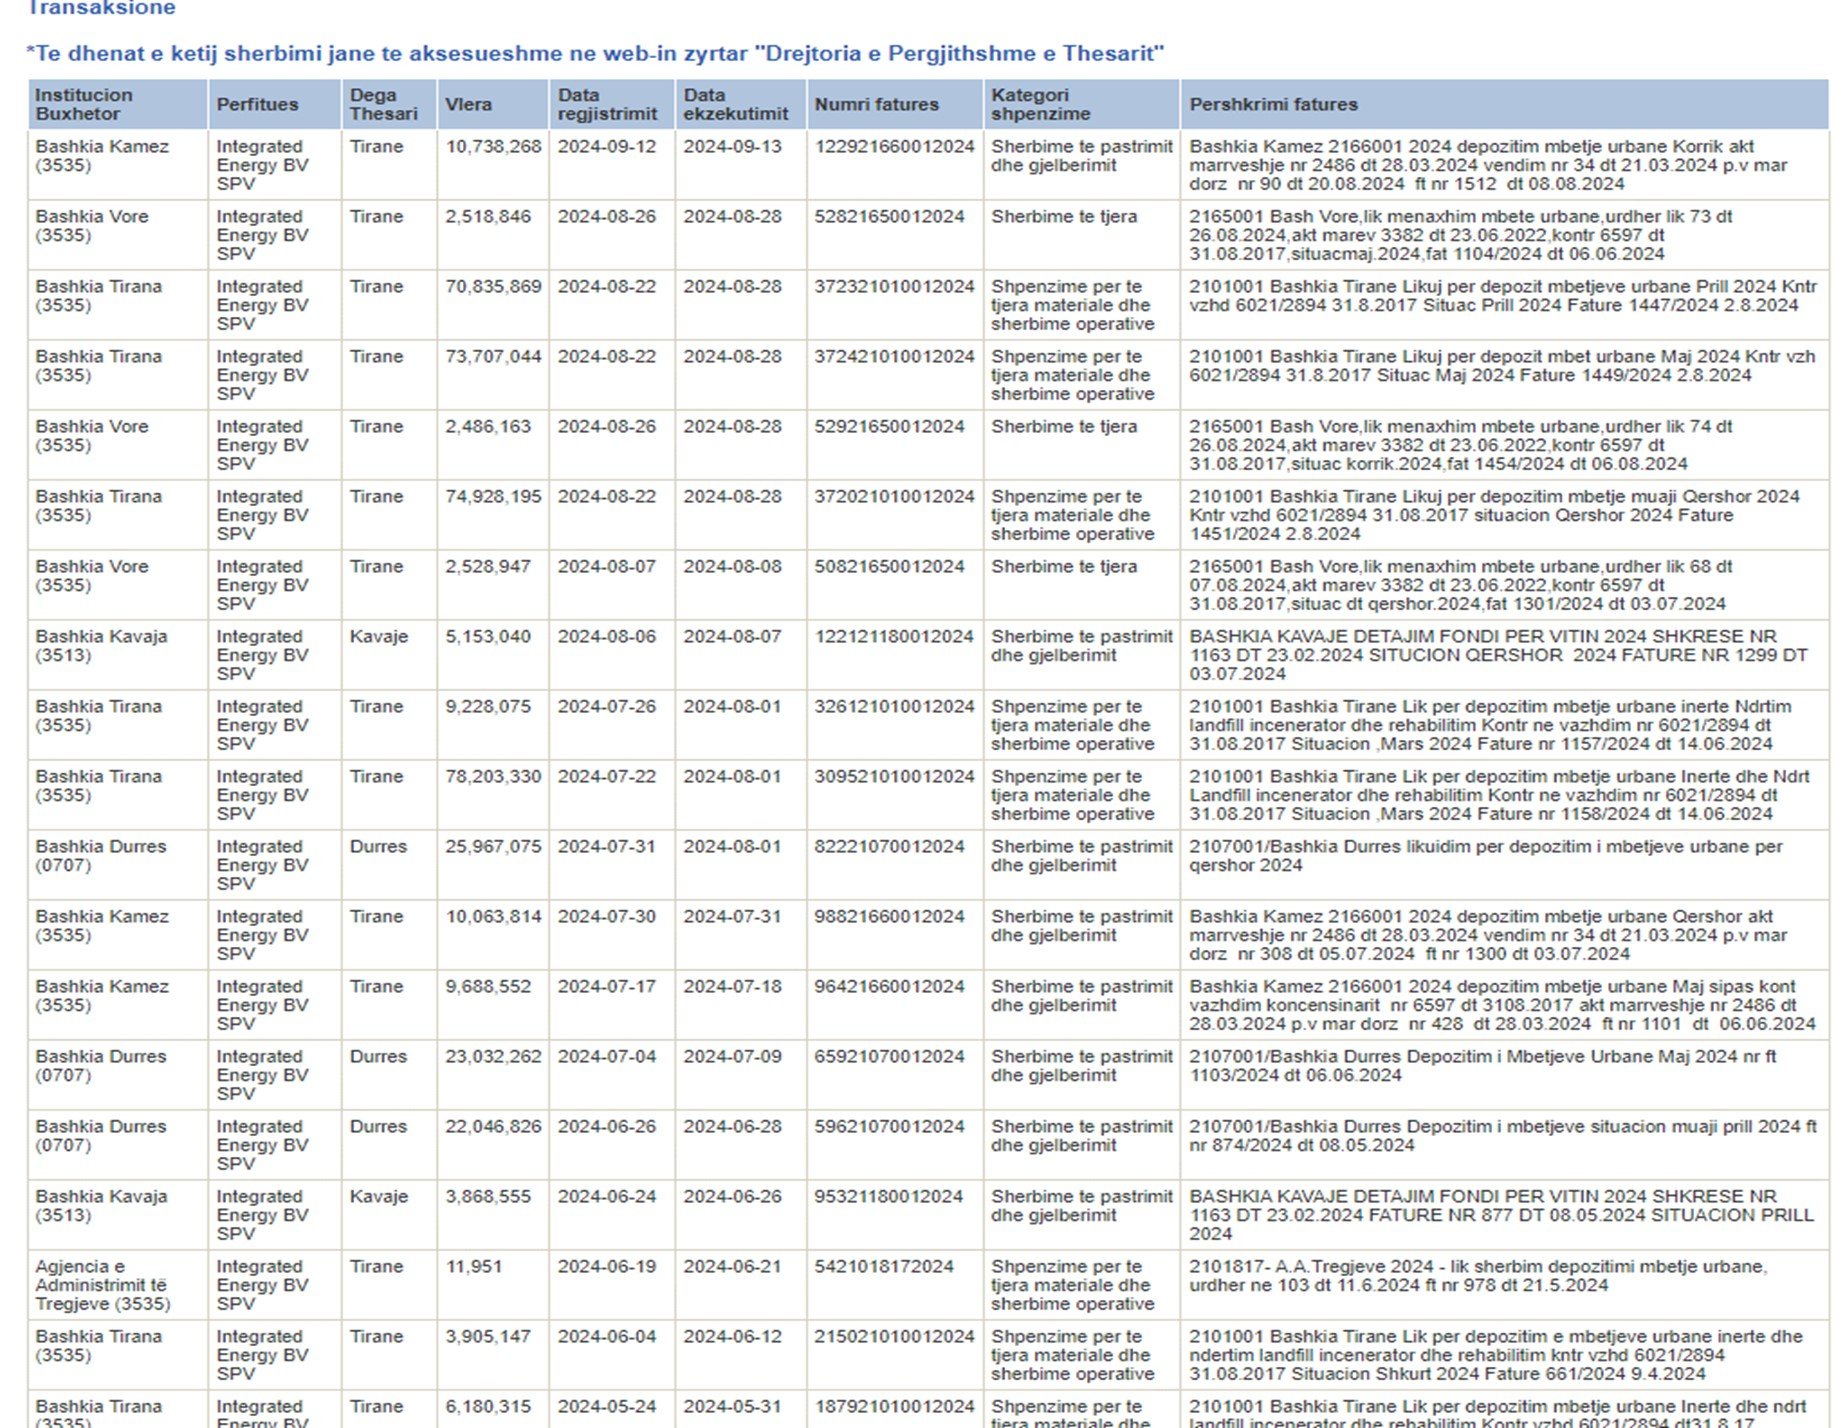The width and height of the screenshot is (1836, 1428).
Task: Click the Vlera column header
Action: 468,104
